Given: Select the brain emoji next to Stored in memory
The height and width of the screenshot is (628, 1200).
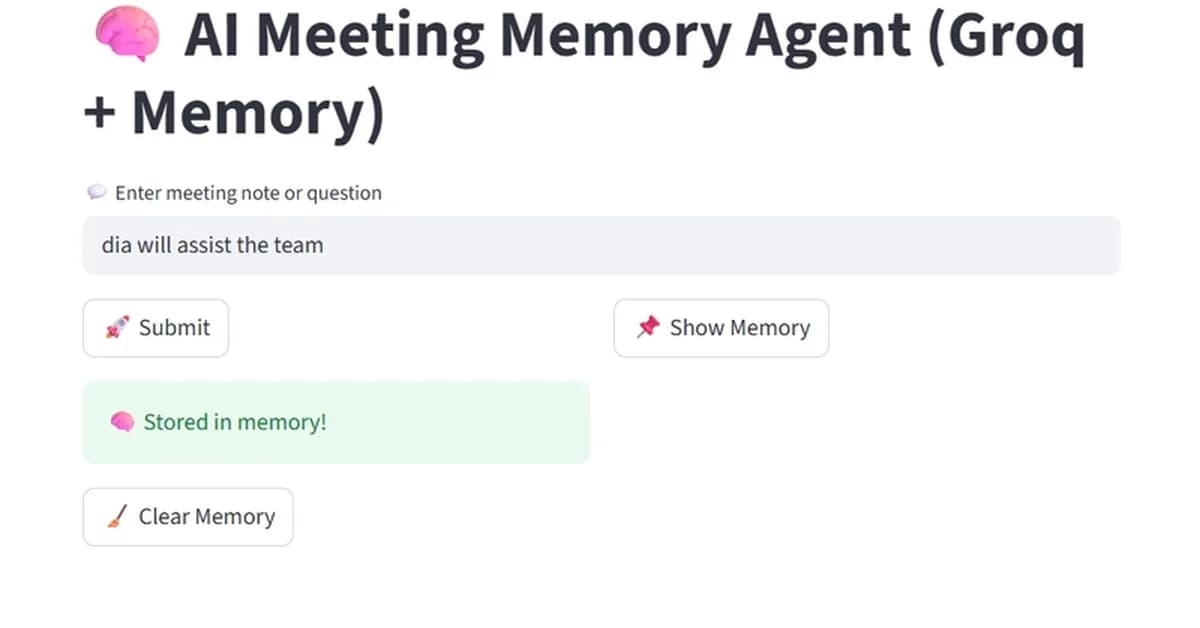Looking at the screenshot, I should [122, 422].
